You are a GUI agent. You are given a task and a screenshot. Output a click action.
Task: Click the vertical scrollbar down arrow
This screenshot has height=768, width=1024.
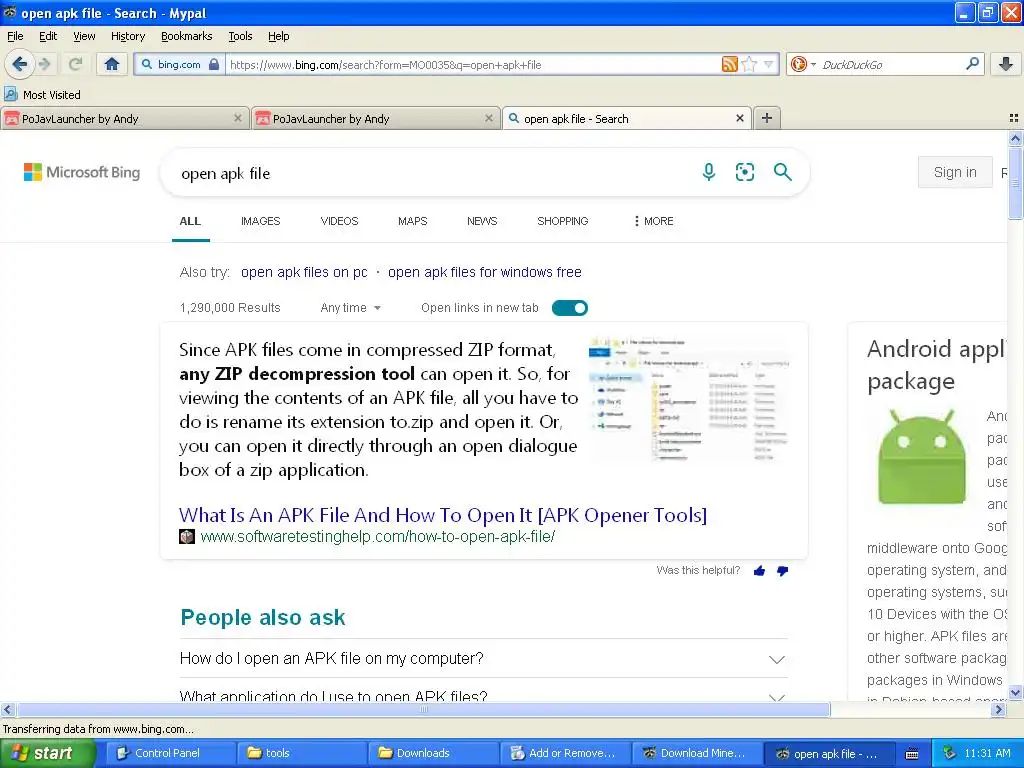pos(1015,693)
